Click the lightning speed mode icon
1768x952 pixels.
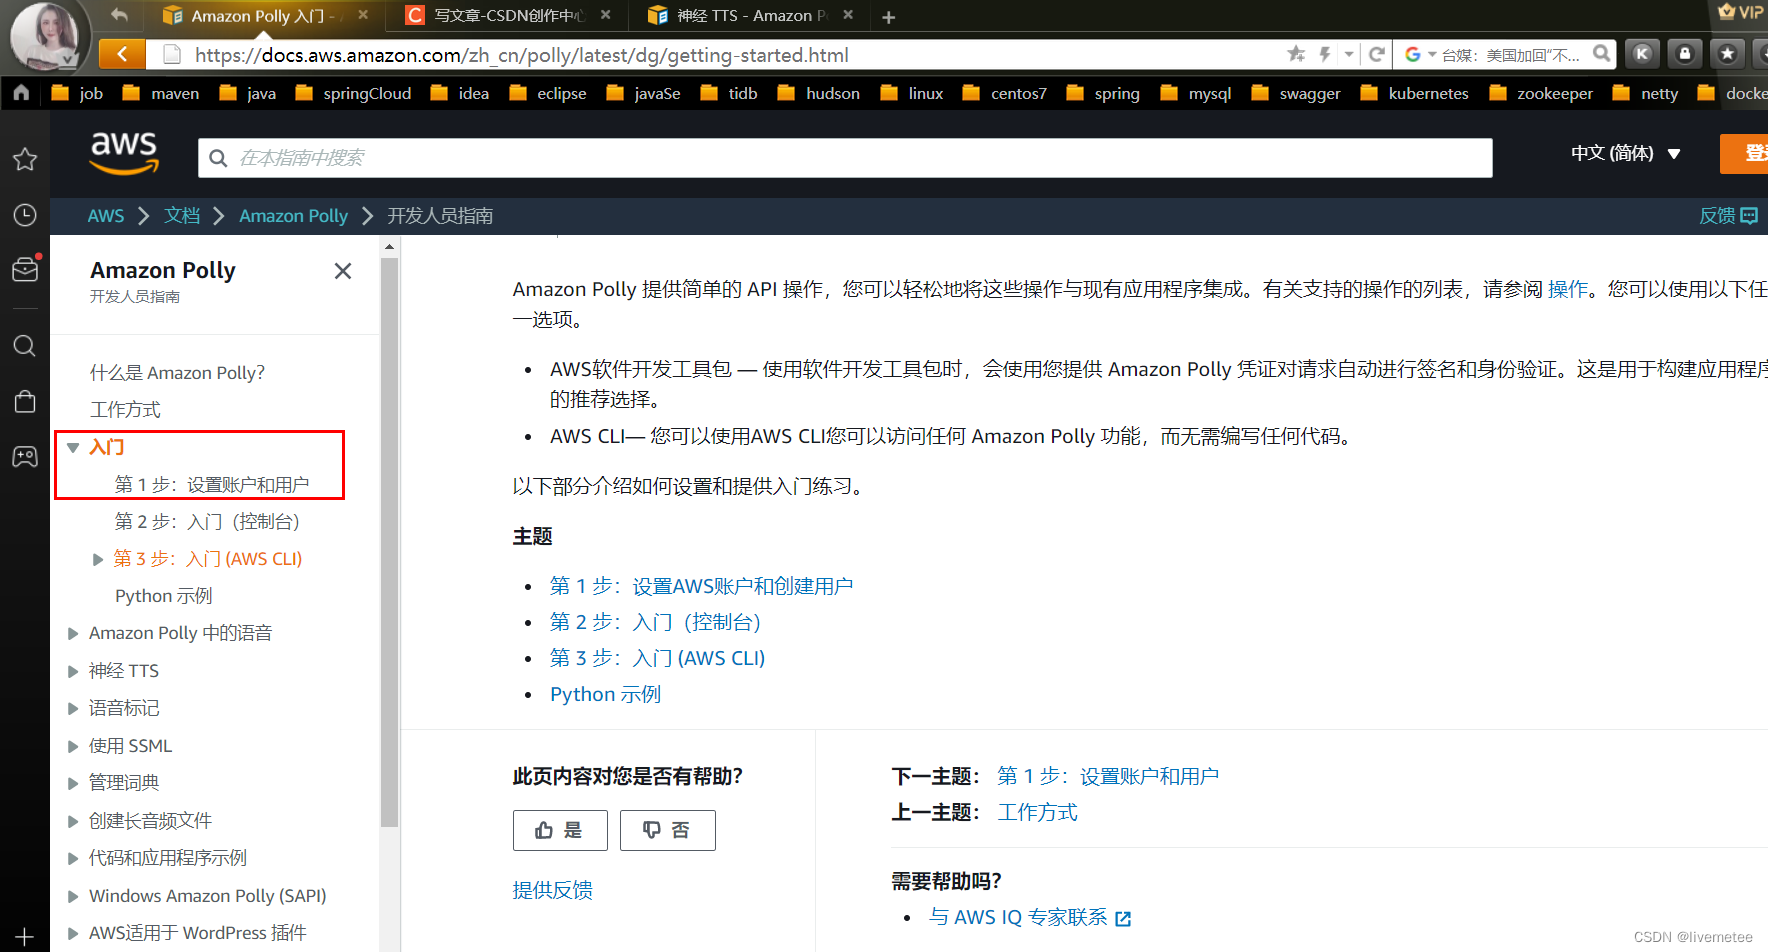click(x=1325, y=54)
